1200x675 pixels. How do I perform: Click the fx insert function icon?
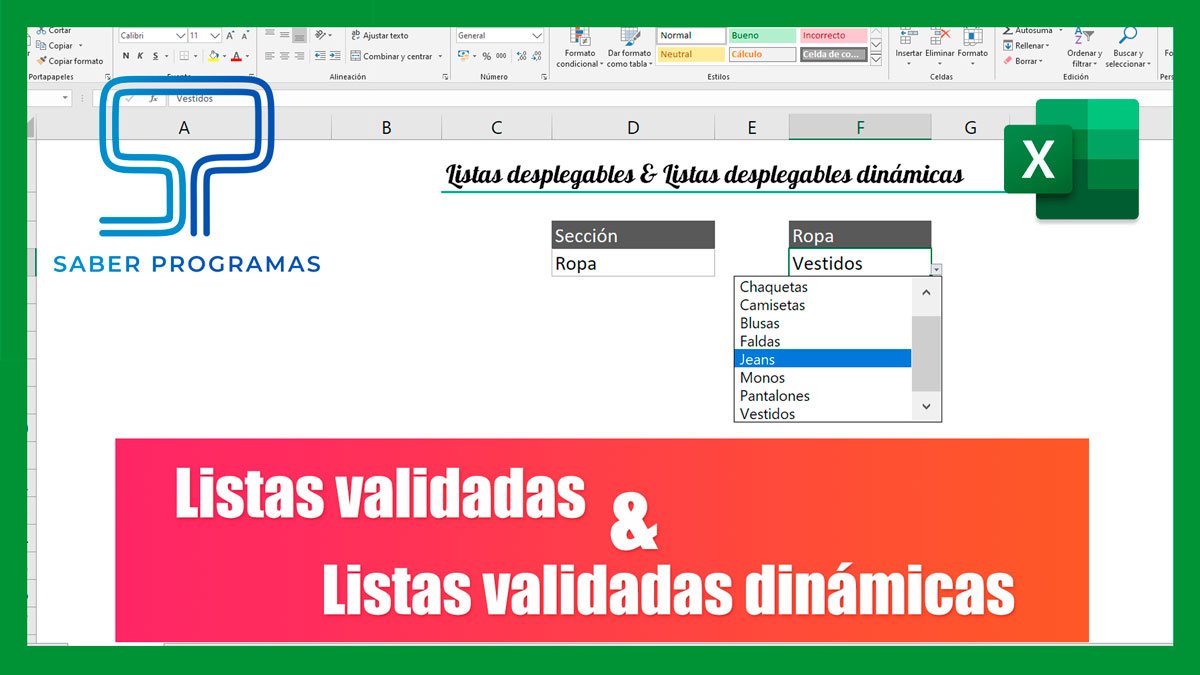pyautogui.click(x=153, y=99)
